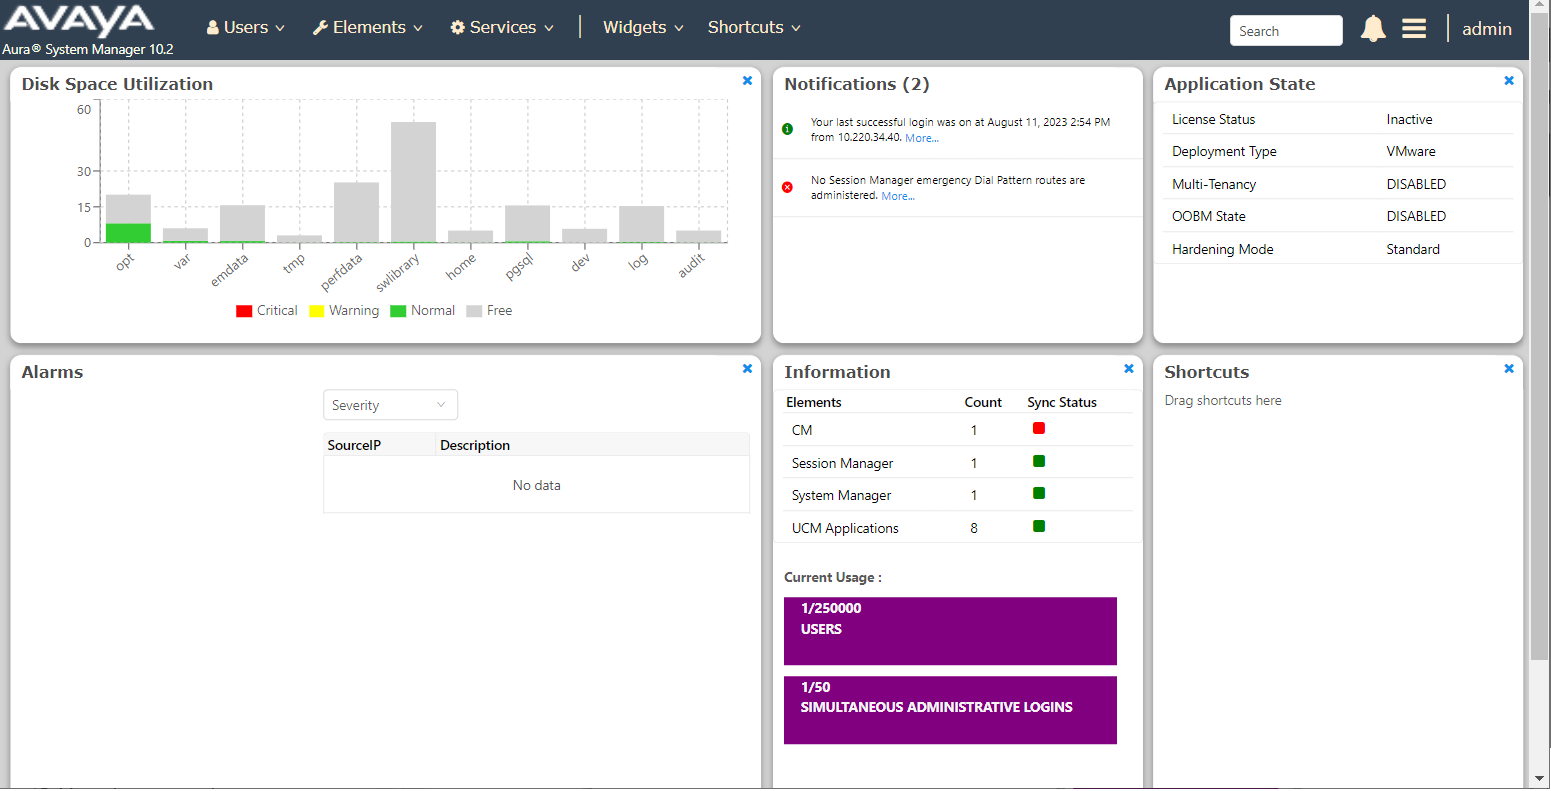Open the Services menu
The height and width of the screenshot is (791, 1551).
coord(502,28)
